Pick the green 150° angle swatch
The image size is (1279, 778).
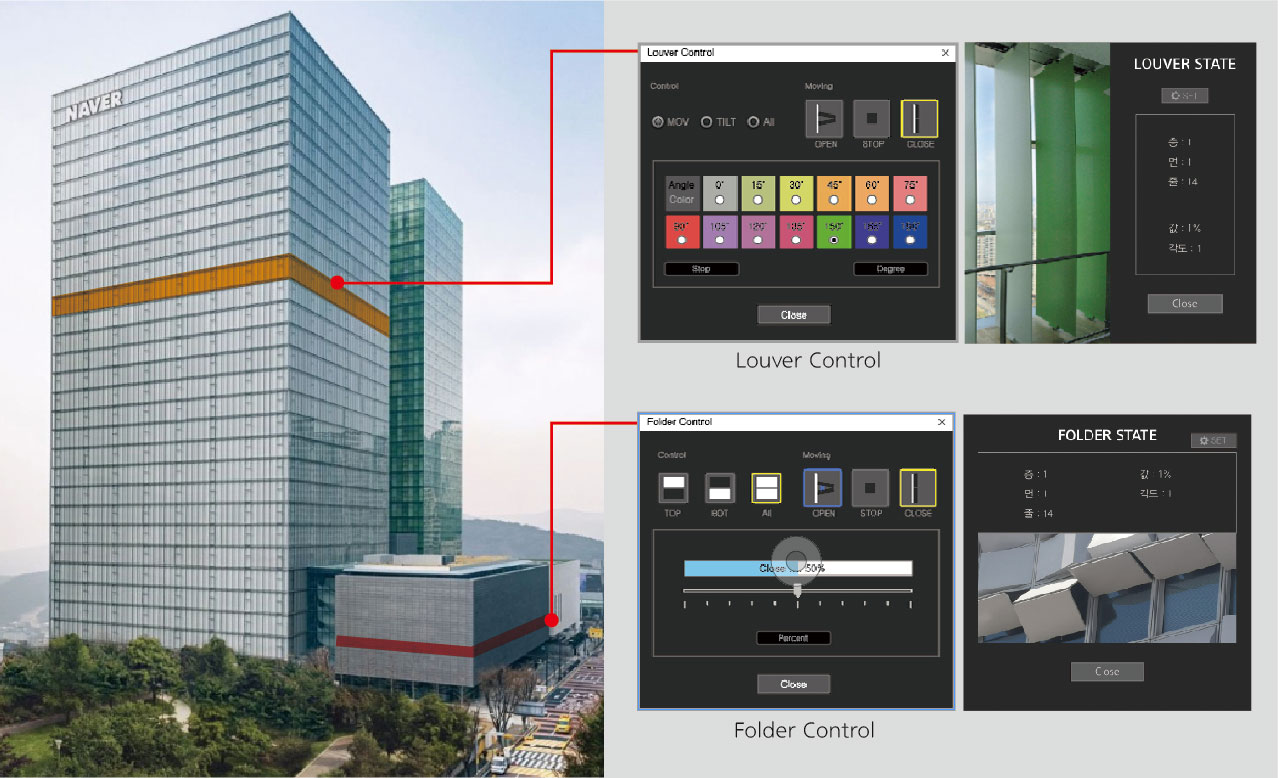tap(834, 233)
